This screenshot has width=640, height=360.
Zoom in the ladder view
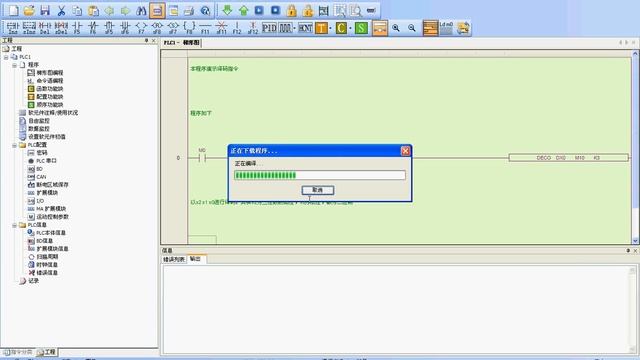click(x=396, y=28)
